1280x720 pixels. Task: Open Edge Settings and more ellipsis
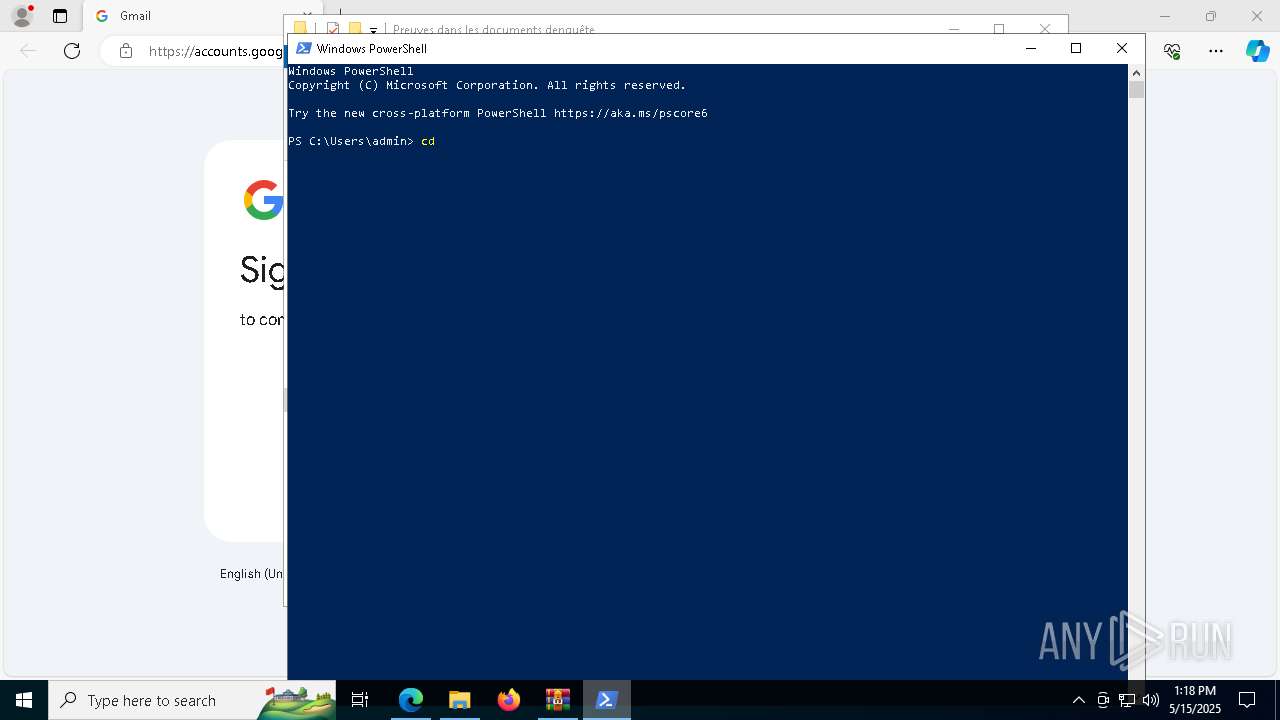pos(1216,51)
